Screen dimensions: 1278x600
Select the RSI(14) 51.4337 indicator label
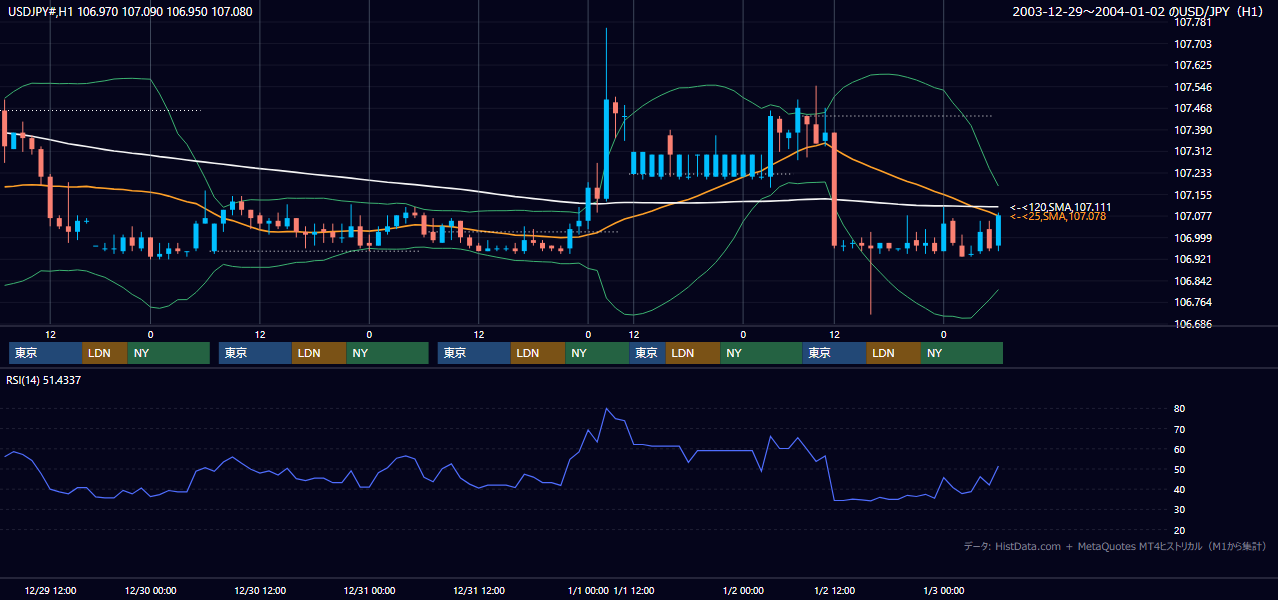(44, 380)
